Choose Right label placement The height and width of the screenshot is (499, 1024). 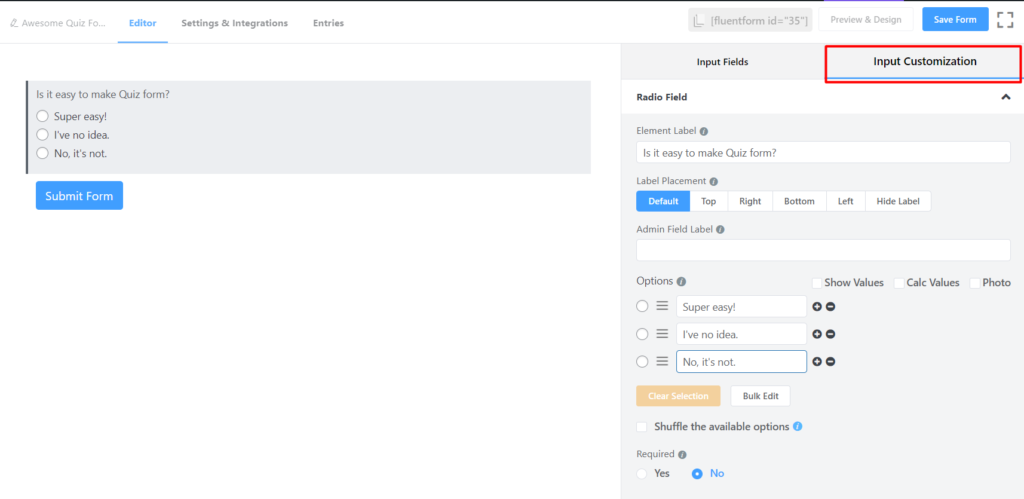(750, 201)
